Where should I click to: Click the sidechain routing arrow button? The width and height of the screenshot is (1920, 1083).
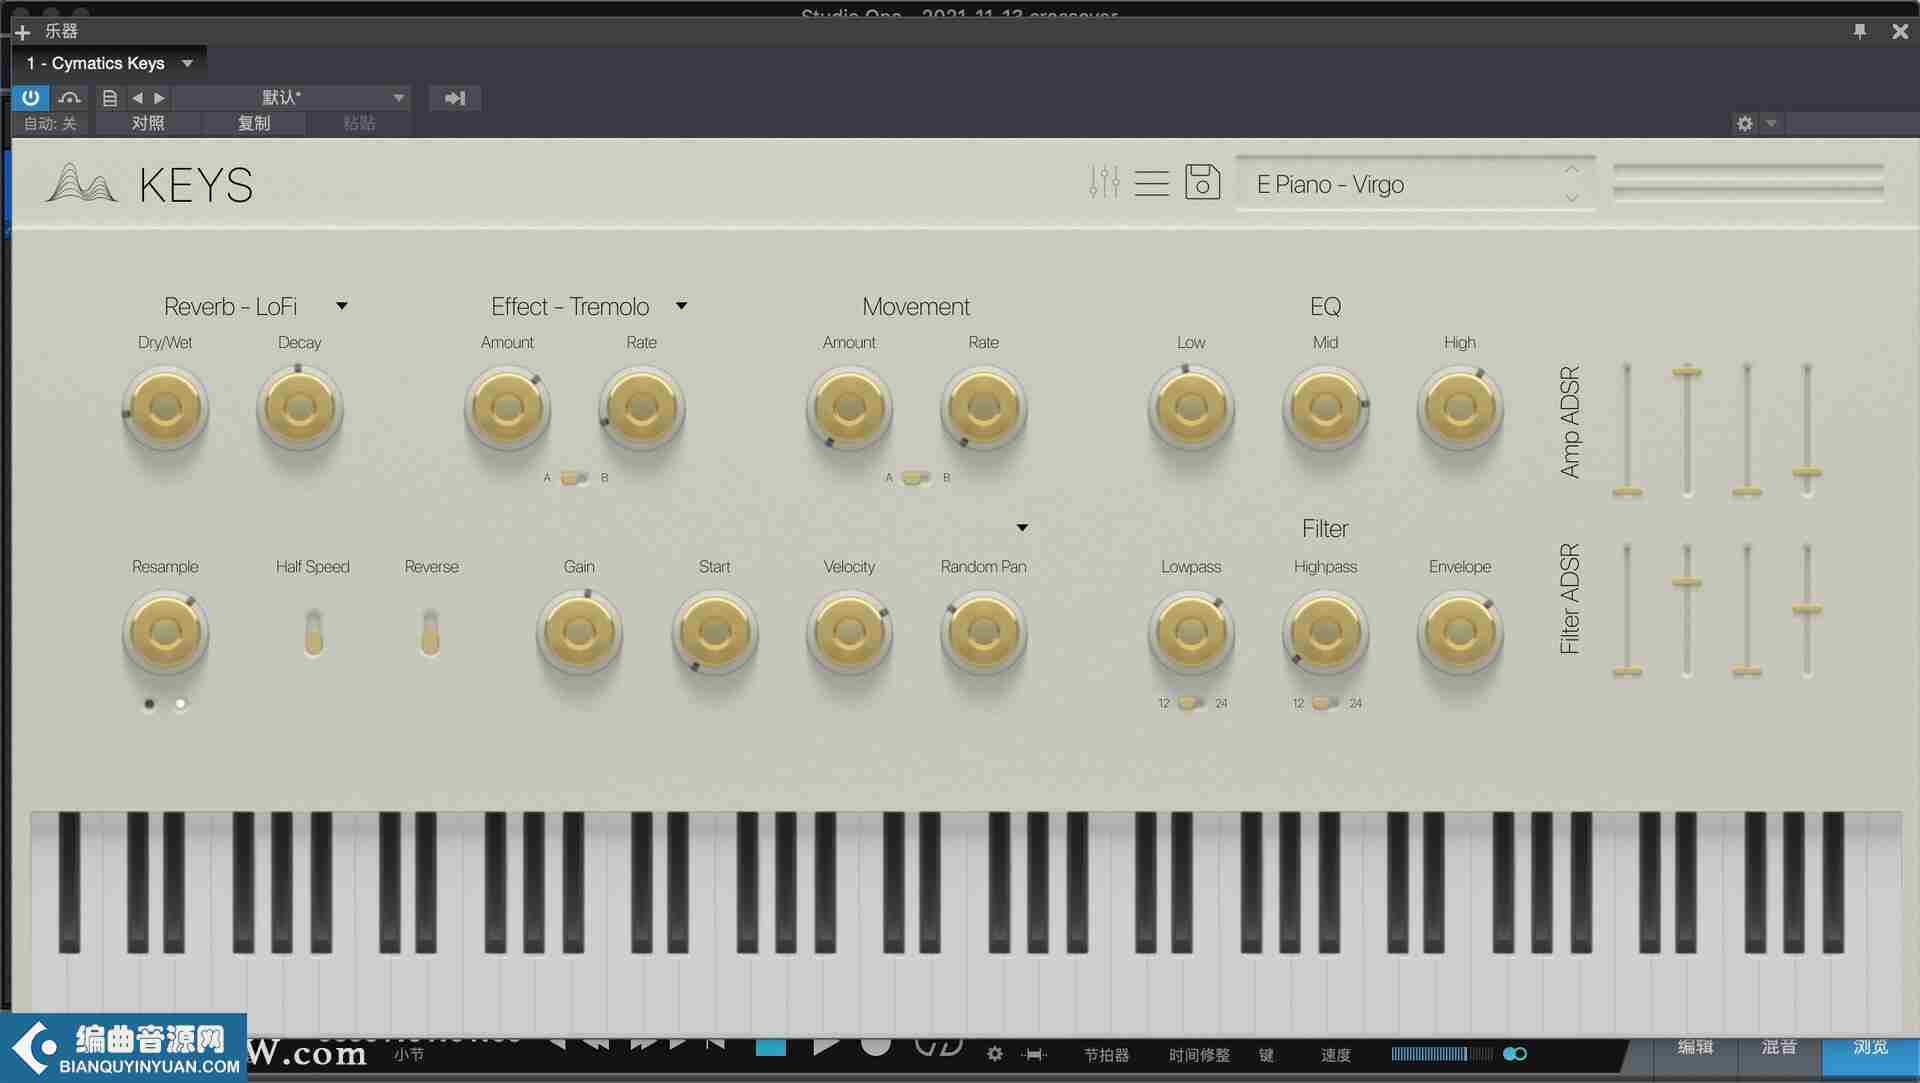[x=455, y=98]
